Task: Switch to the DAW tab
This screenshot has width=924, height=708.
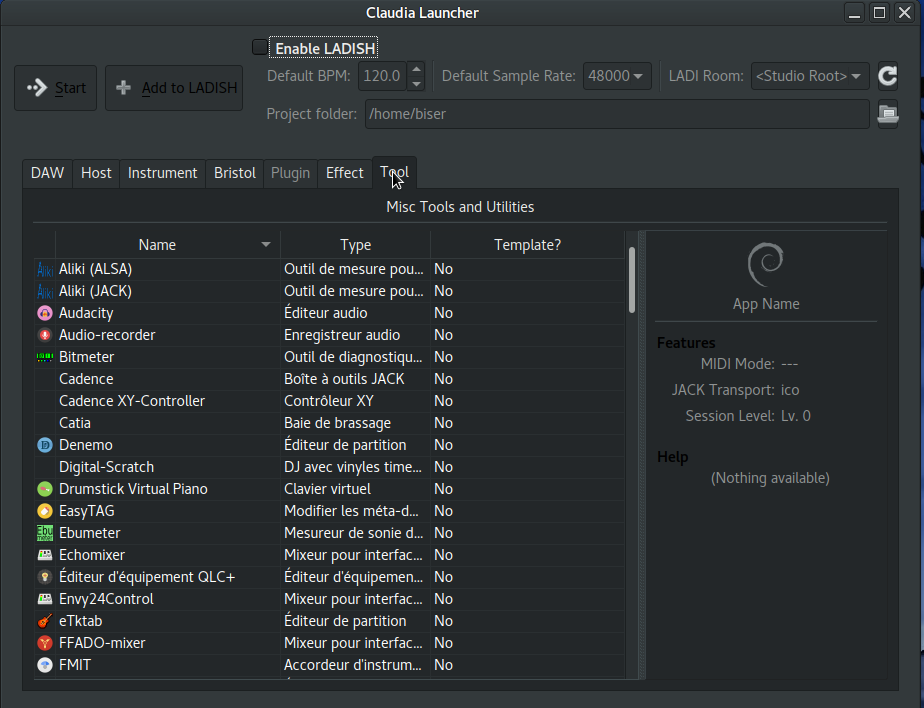Action: [47, 173]
